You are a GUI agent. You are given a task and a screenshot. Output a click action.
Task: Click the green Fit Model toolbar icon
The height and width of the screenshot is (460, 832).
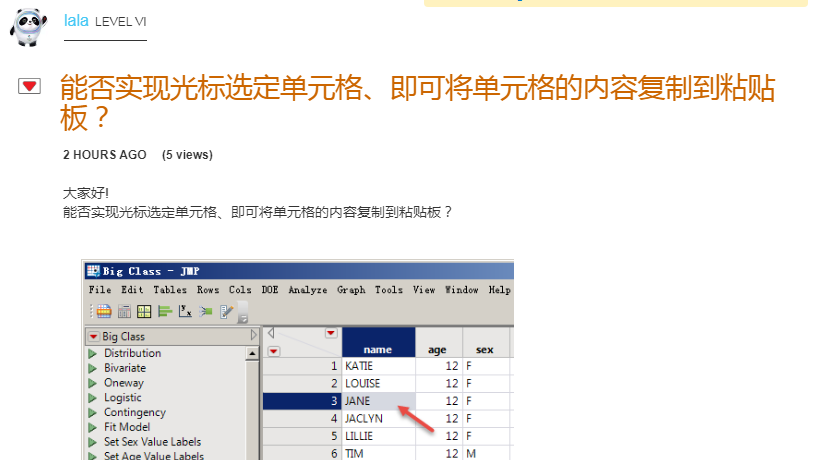[205, 311]
